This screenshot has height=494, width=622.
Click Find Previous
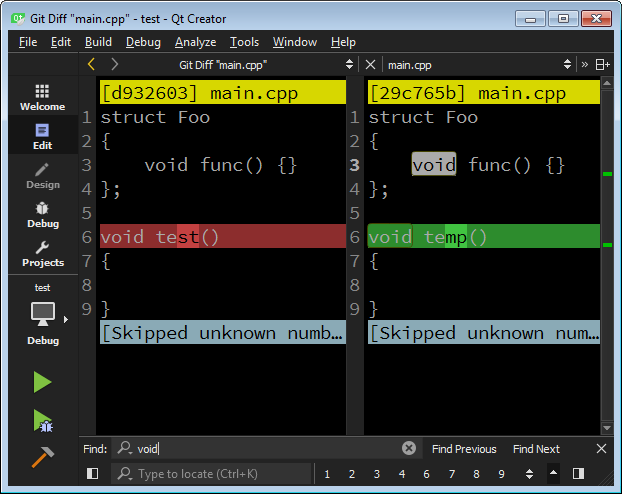click(x=464, y=449)
